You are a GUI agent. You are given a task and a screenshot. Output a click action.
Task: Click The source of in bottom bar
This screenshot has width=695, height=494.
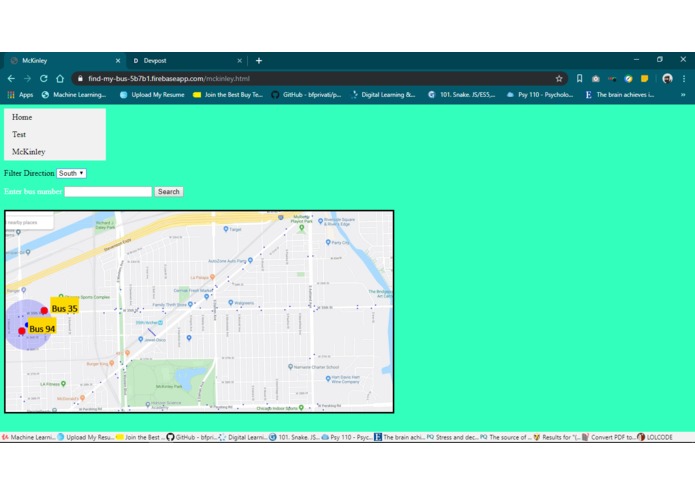coord(506,437)
